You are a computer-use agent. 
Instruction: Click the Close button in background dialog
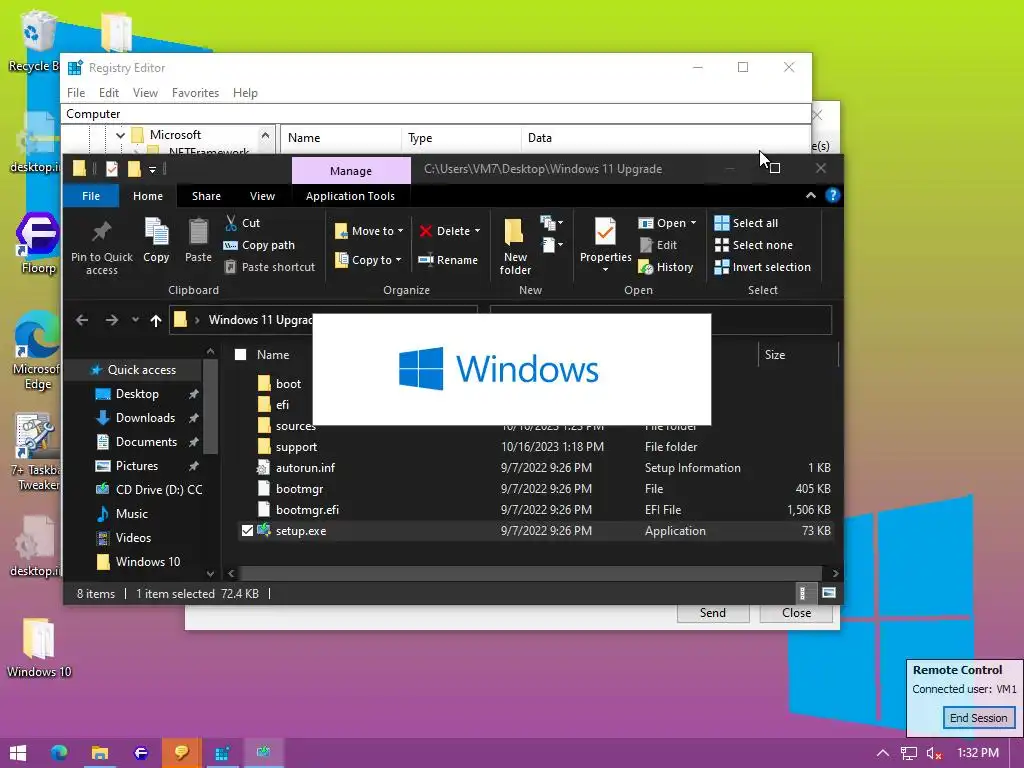(x=796, y=613)
